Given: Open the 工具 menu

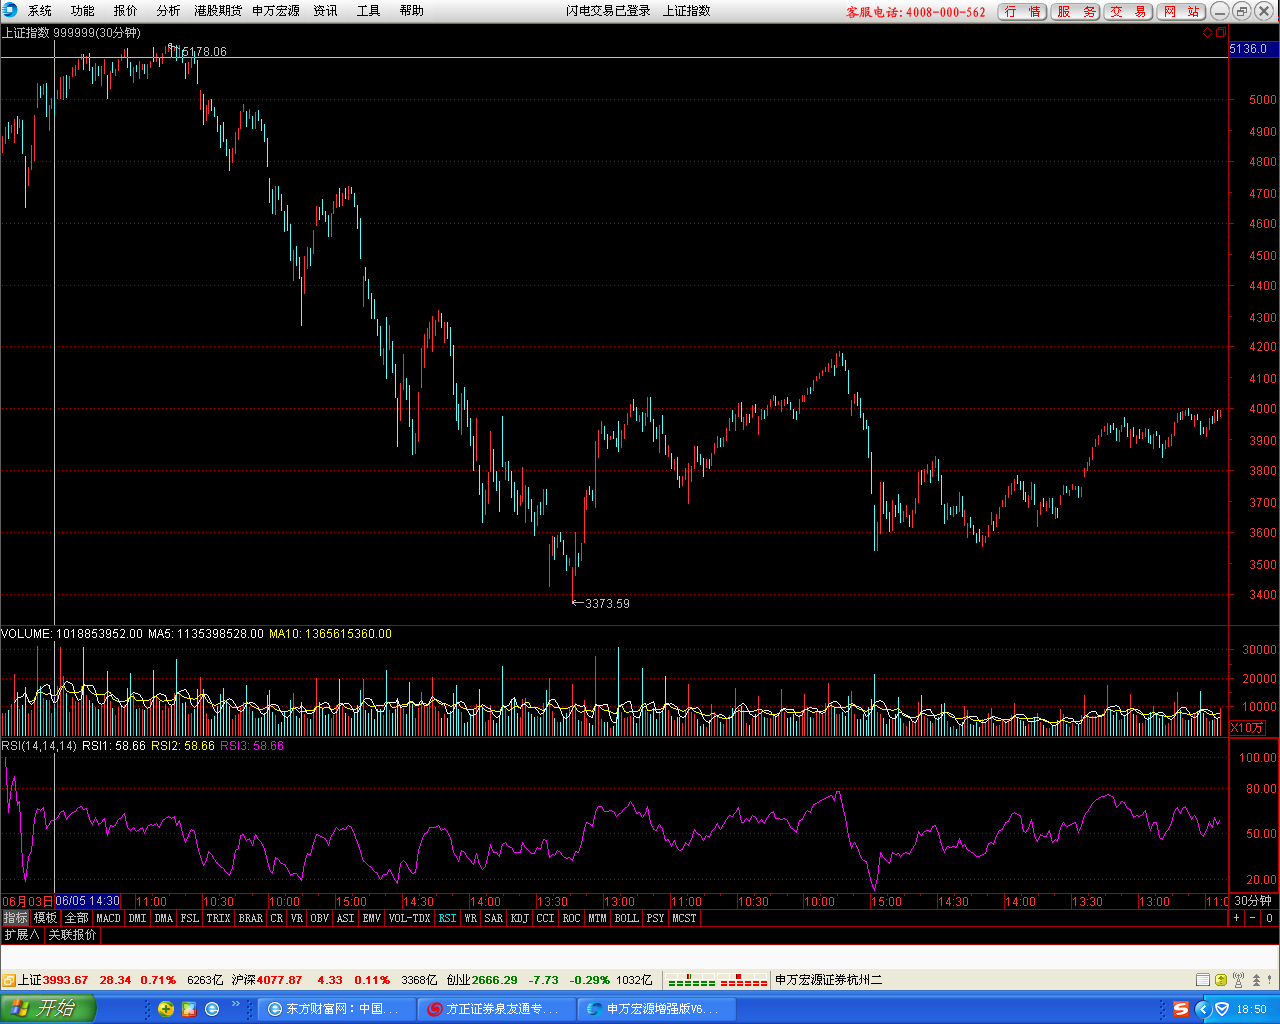Looking at the screenshot, I should tap(369, 11).
